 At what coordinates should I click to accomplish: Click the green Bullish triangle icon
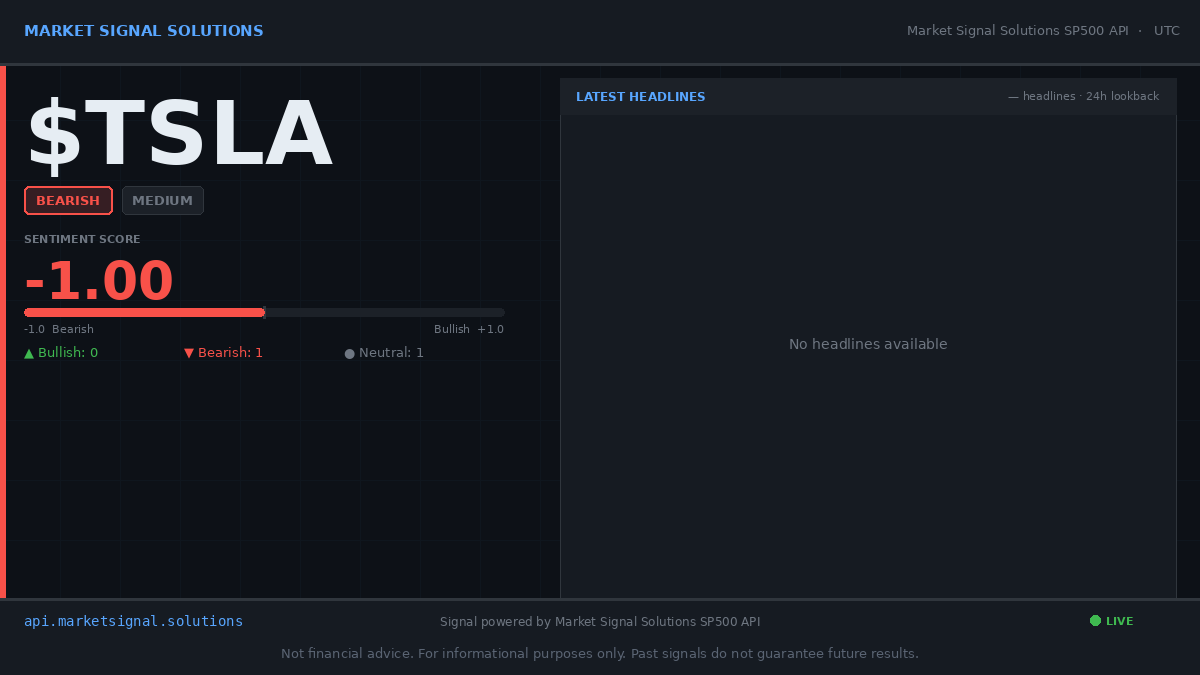(29, 353)
